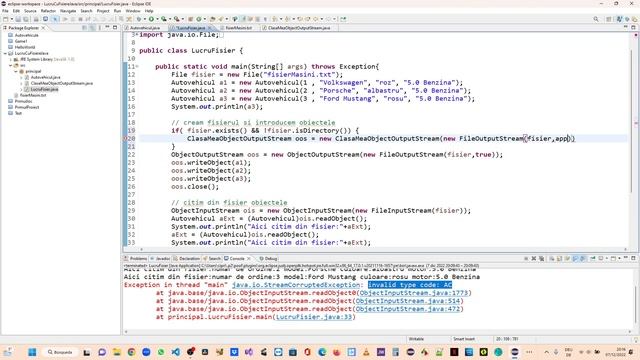This screenshot has height=360, width=640.
Task: Open the Refactor menu
Action: click(x=48, y=11)
